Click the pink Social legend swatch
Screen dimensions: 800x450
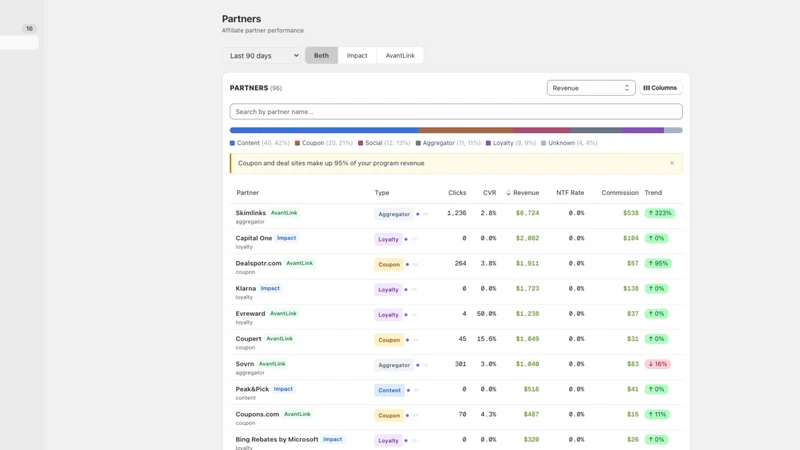tap(360, 143)
